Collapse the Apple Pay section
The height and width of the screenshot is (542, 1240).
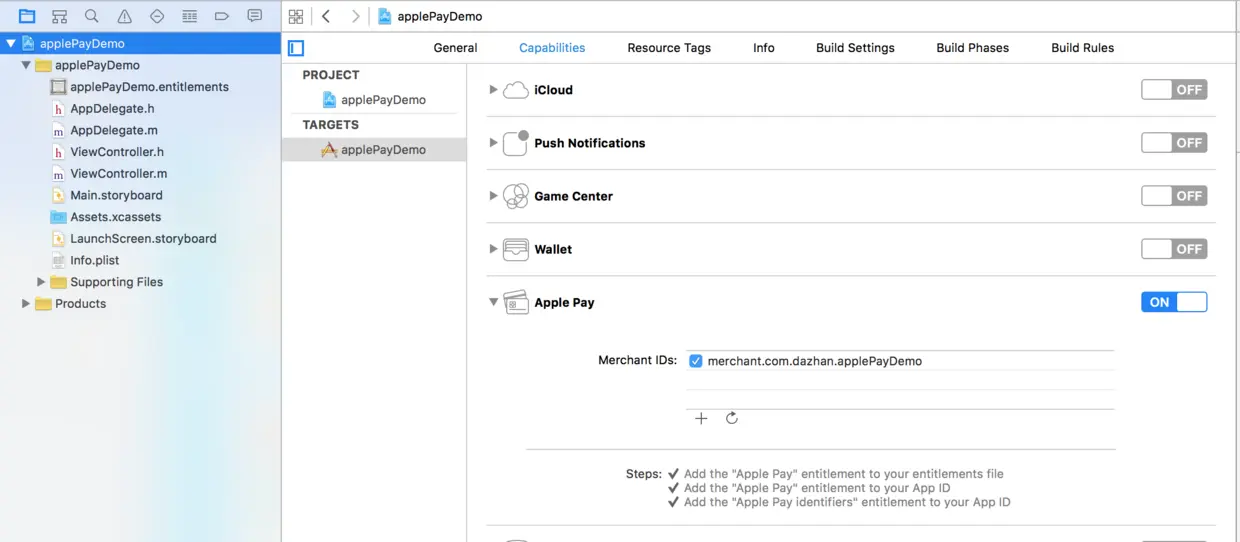[x=493, y=302]
